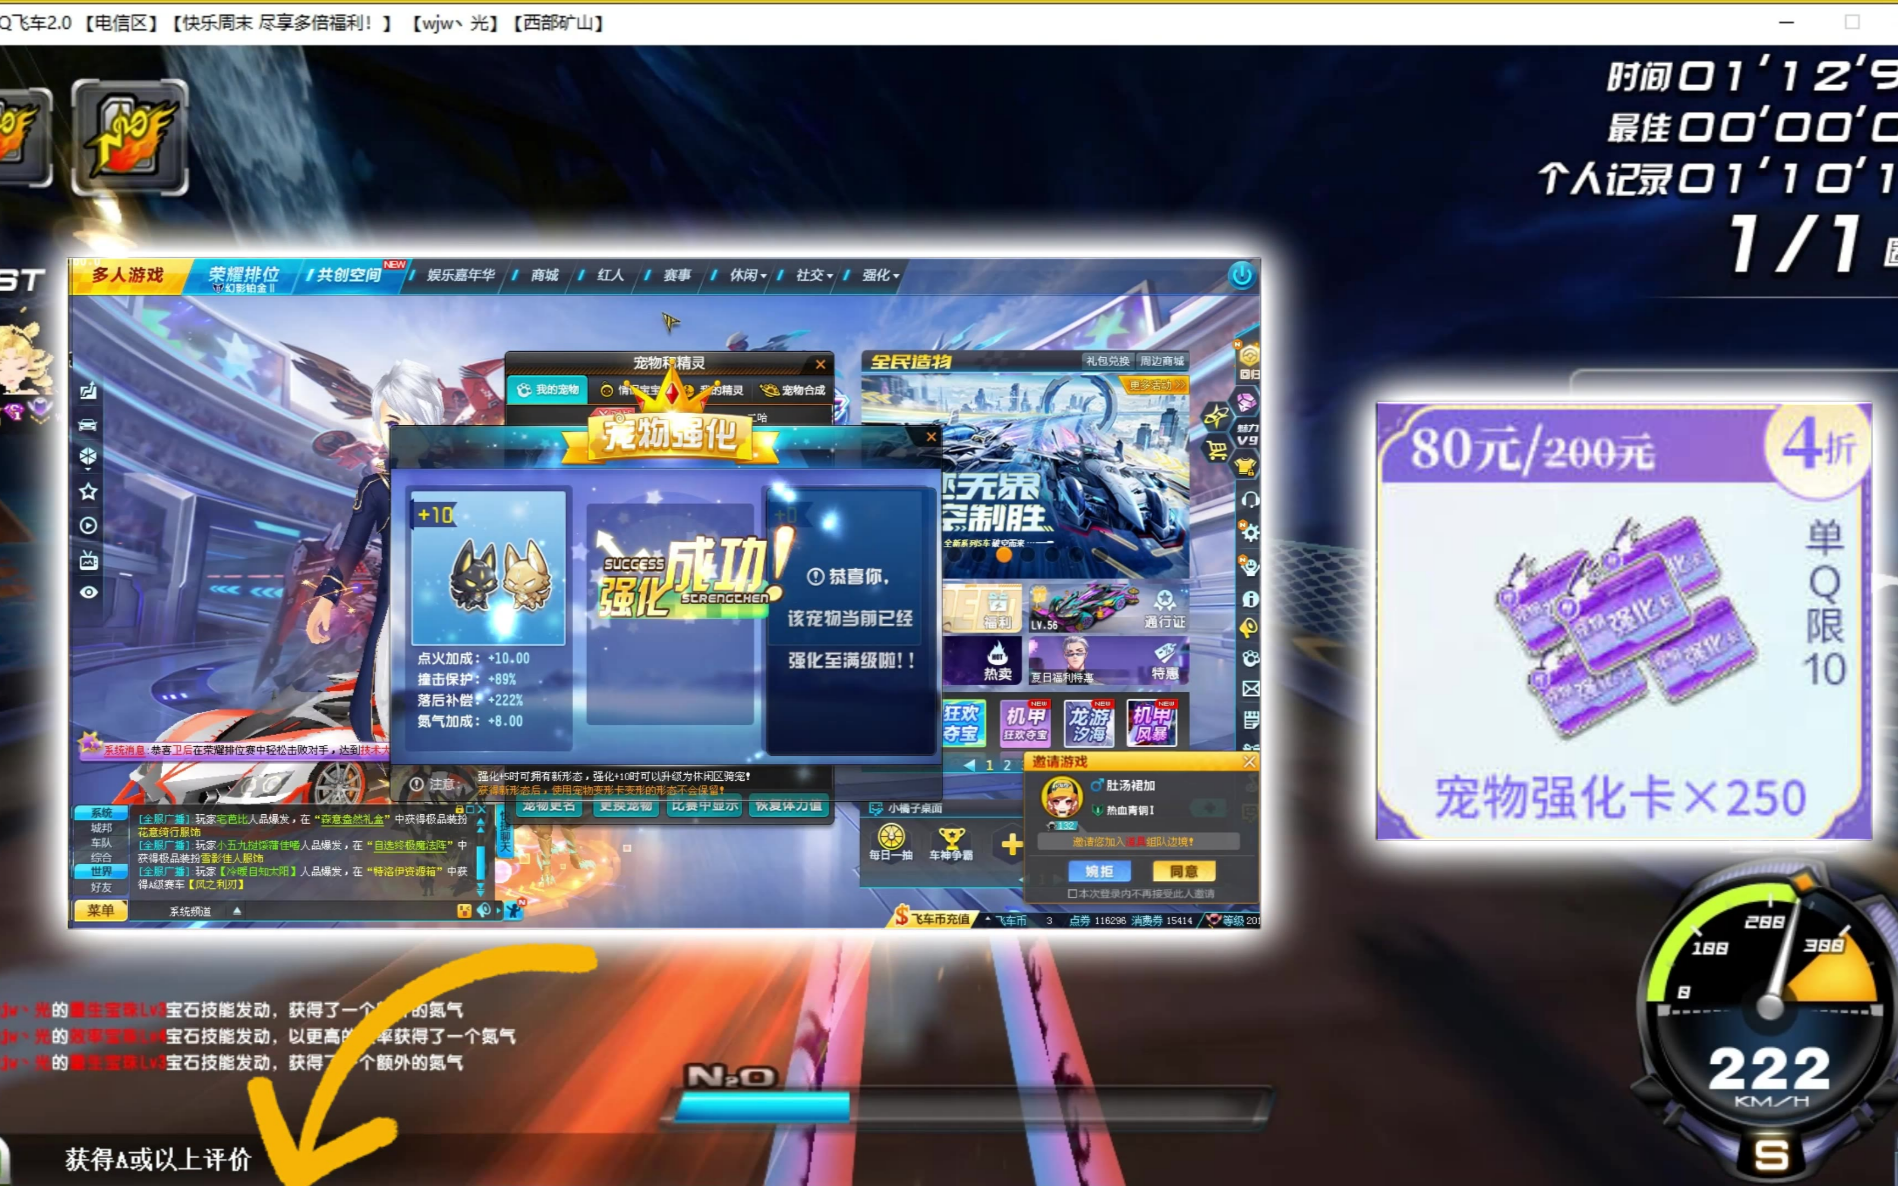1898x1186 pixels.
Task: Open the yellow shirt wardrobe icon
Action: [1246, 466]
